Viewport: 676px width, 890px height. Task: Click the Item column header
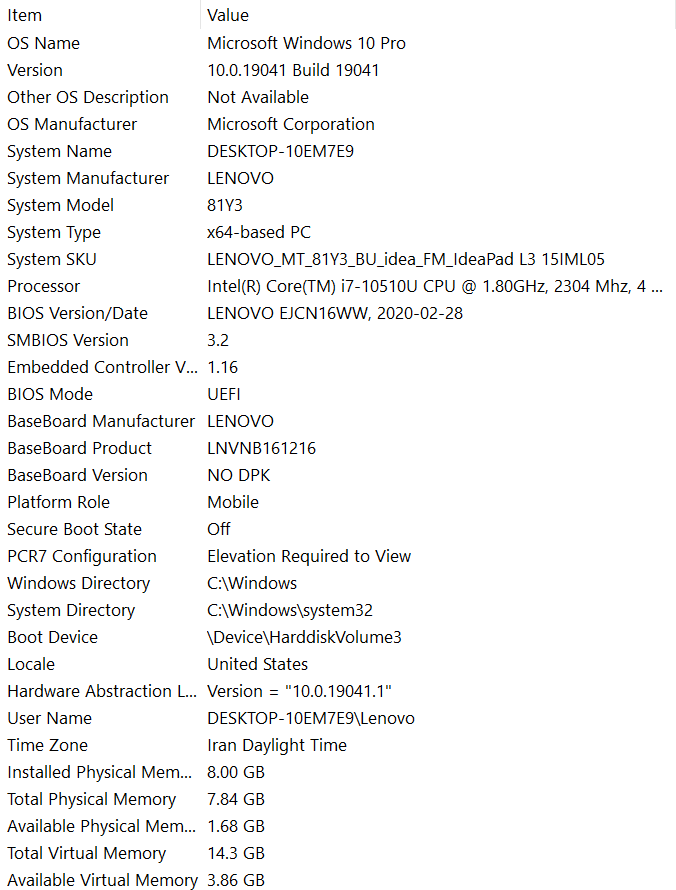100,15
